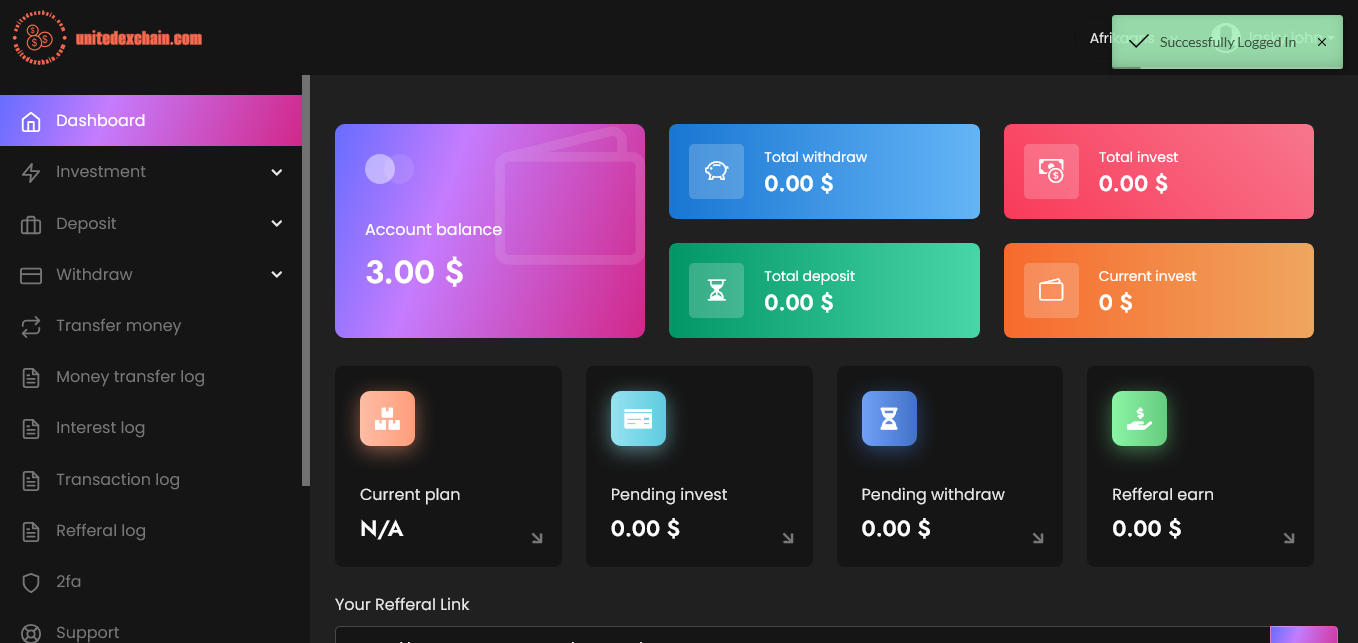This screenshot has height=643, width=1358.
Task: Click the unitedexchain.com logo
Action: pyautogui.click(x=107, y=39)
